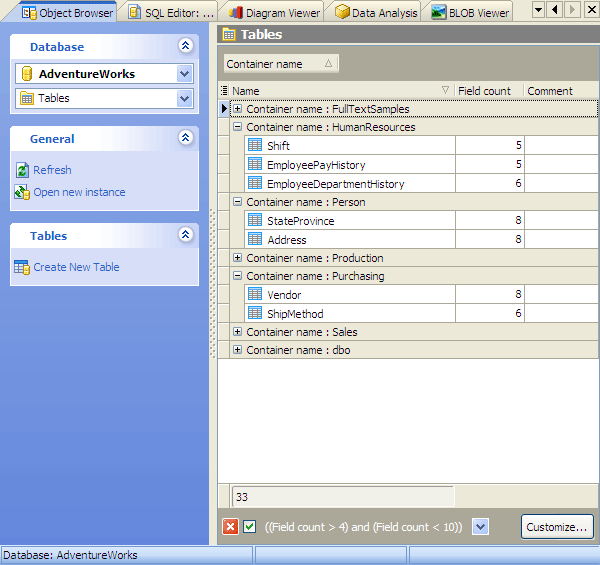Click the Vendor table icon
The height and width of the screenshot is (565, 600).
pyautogui.click(x=255, y=294)
